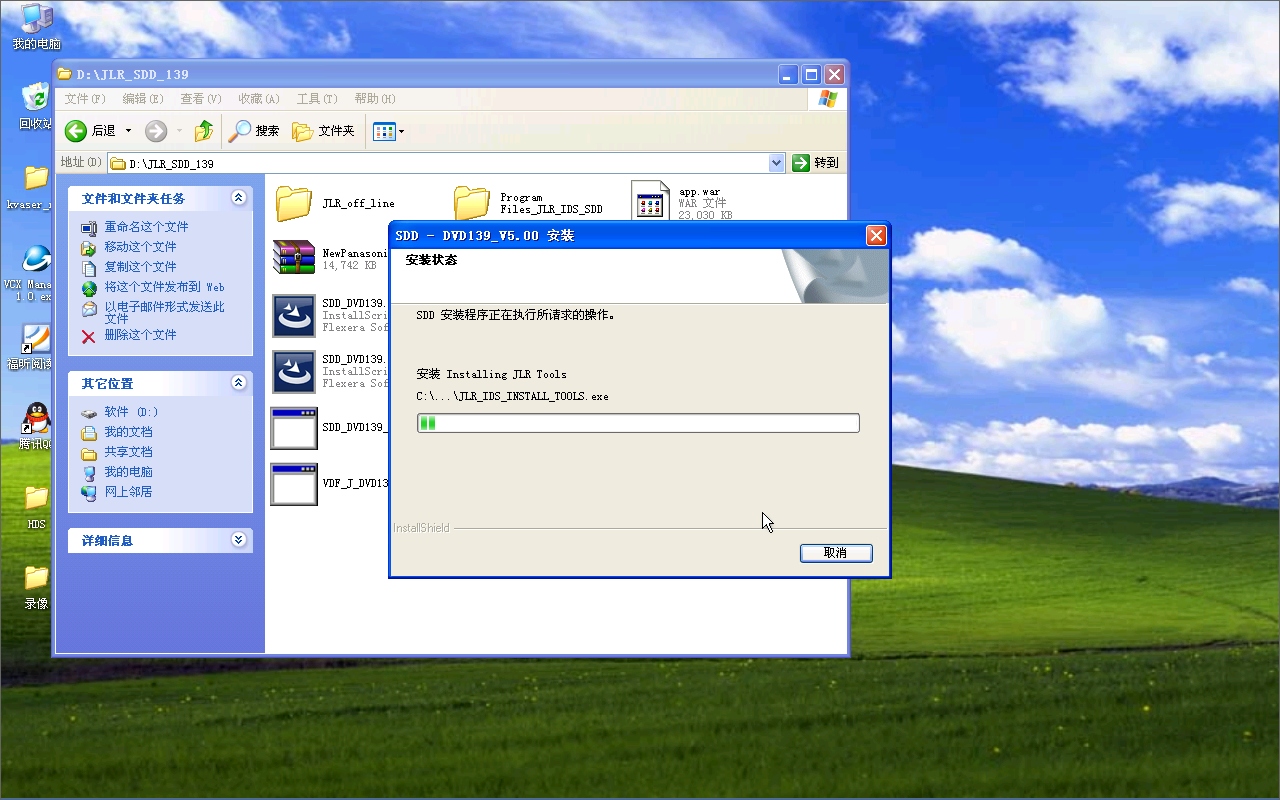Open the 查看(V) menu
The image size is (1280, 800).
[201, 99]
